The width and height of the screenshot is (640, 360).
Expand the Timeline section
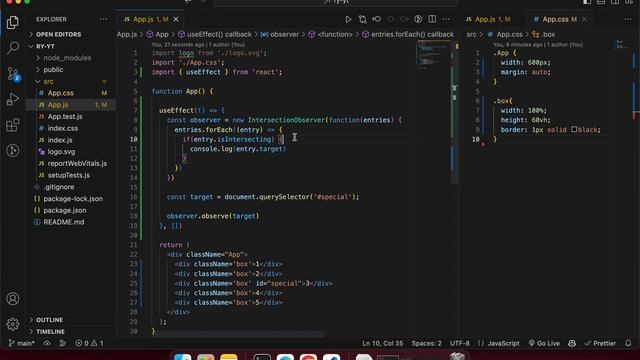50,331
